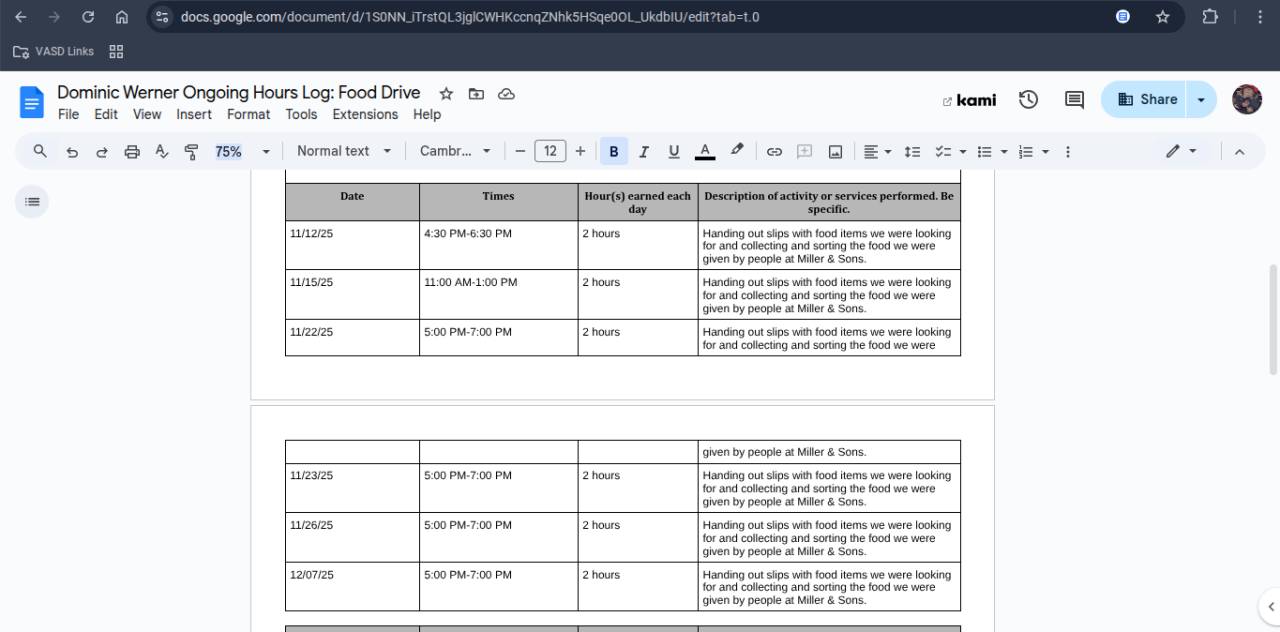Open the Insert menu
Viewport: 1280px width, 632px height.
tap(194, 114)
